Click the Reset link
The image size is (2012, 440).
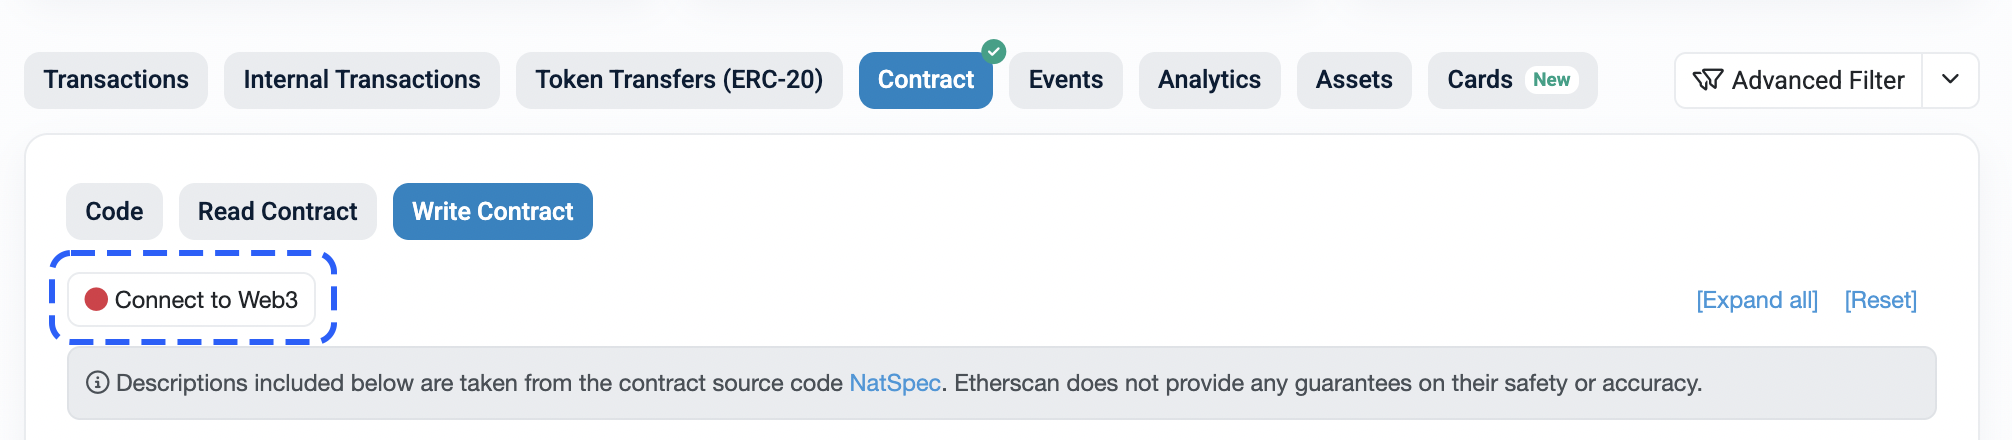tap(1881, 300)
